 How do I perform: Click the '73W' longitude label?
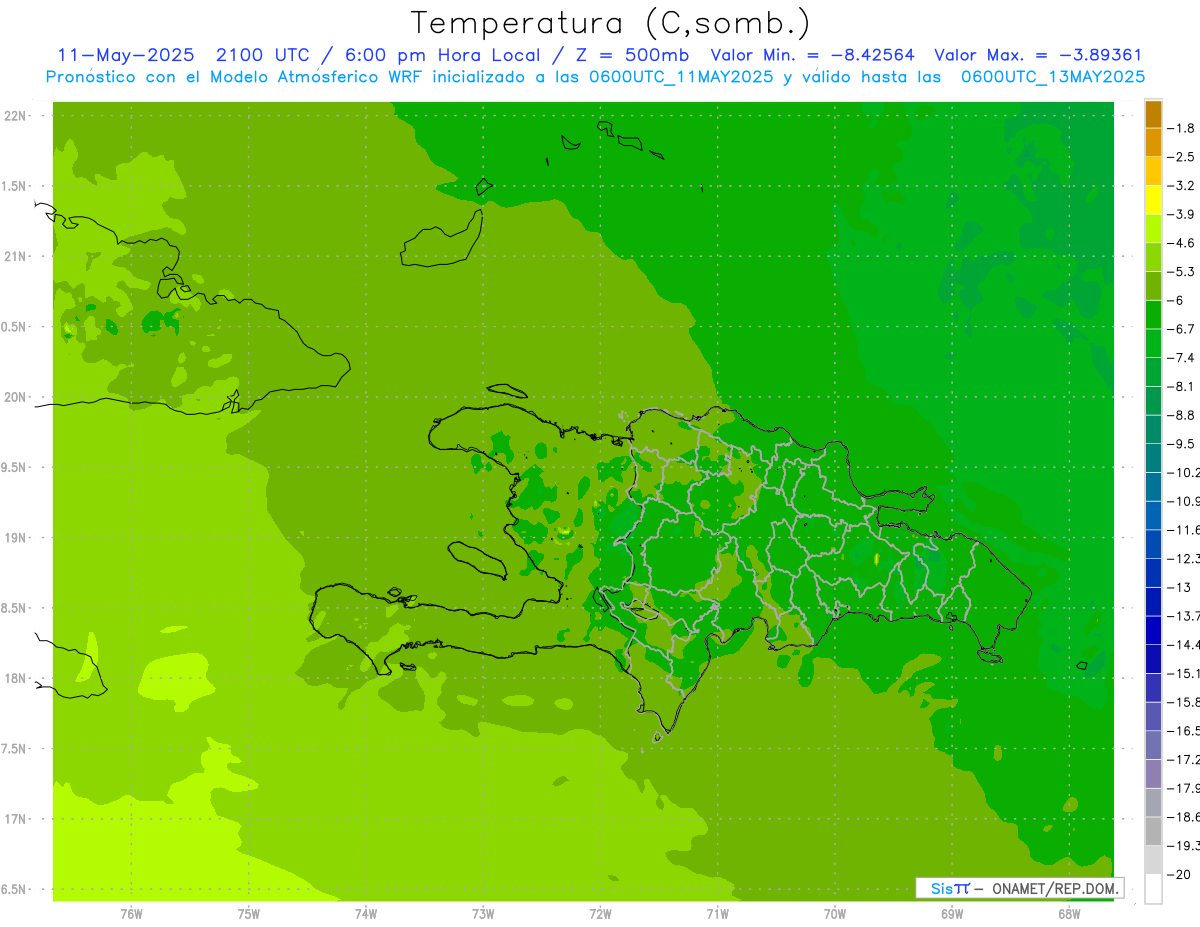pos(483,914)
